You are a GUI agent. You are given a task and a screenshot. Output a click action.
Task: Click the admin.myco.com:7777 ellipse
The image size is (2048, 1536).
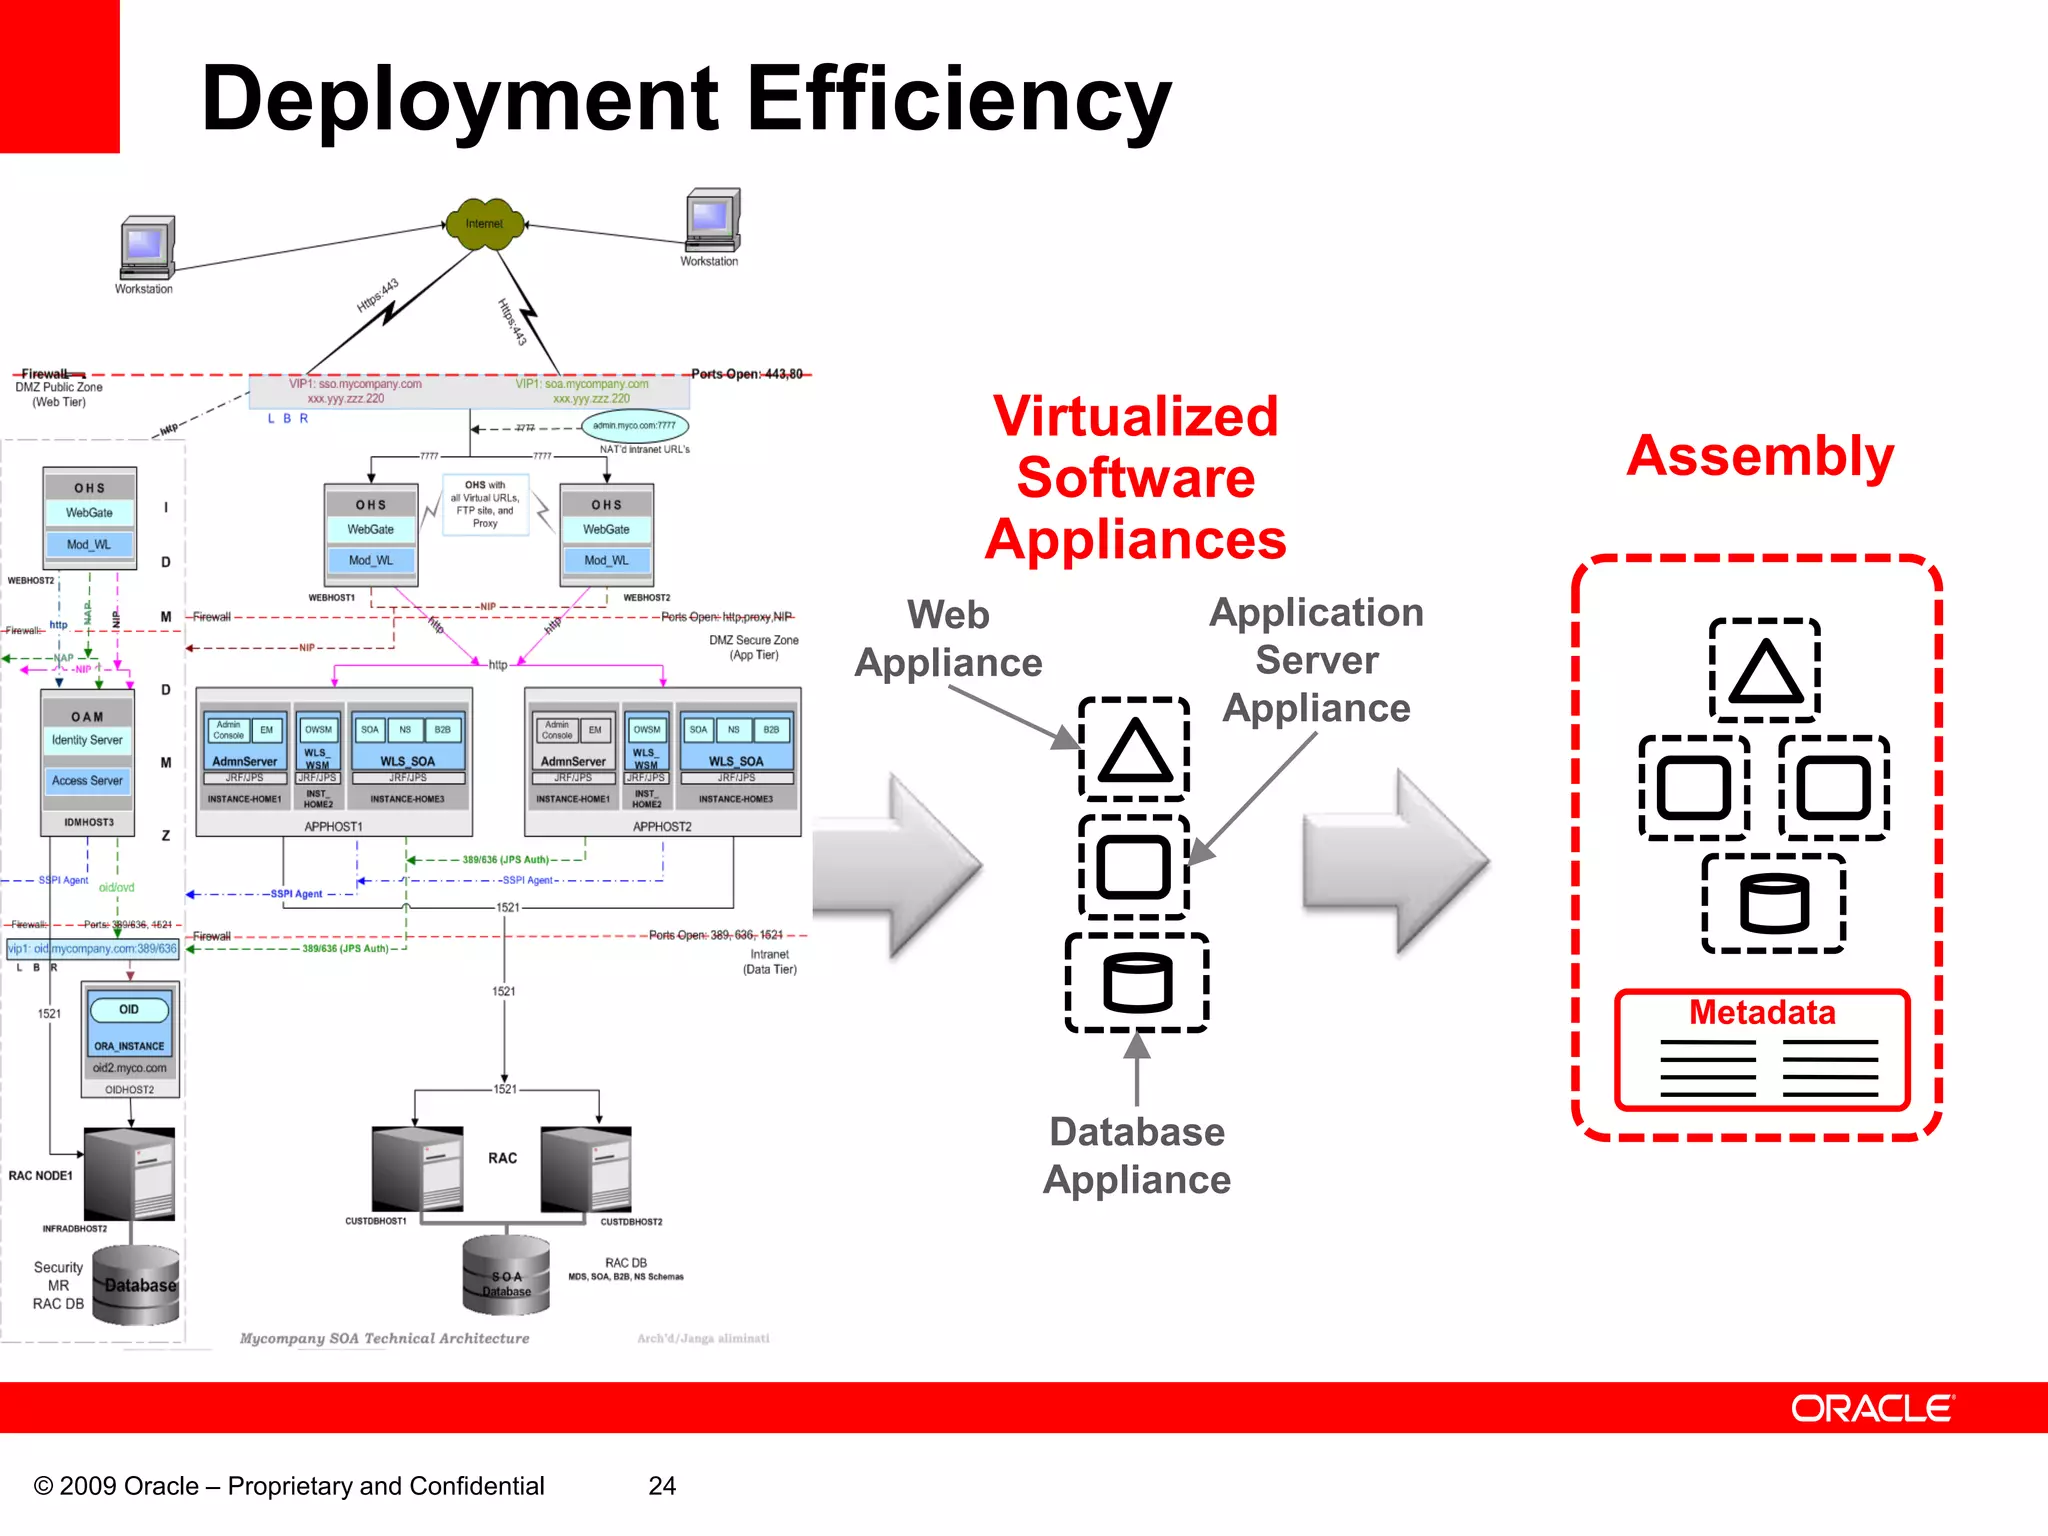pos(634,425)
